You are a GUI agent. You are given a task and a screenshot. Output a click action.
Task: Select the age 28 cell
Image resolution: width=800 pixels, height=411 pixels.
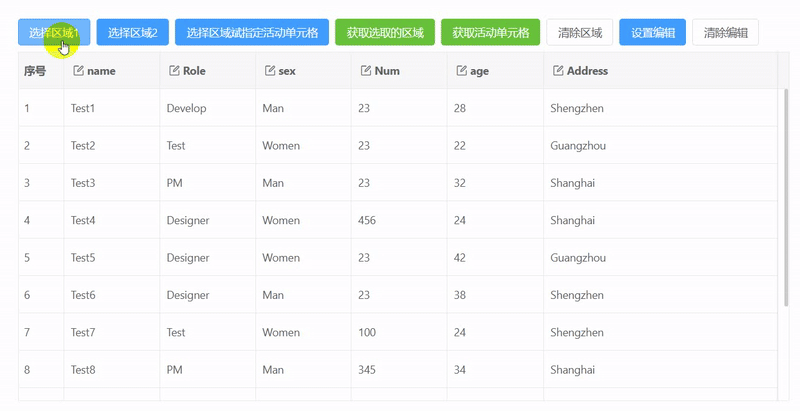click(495, 108)
